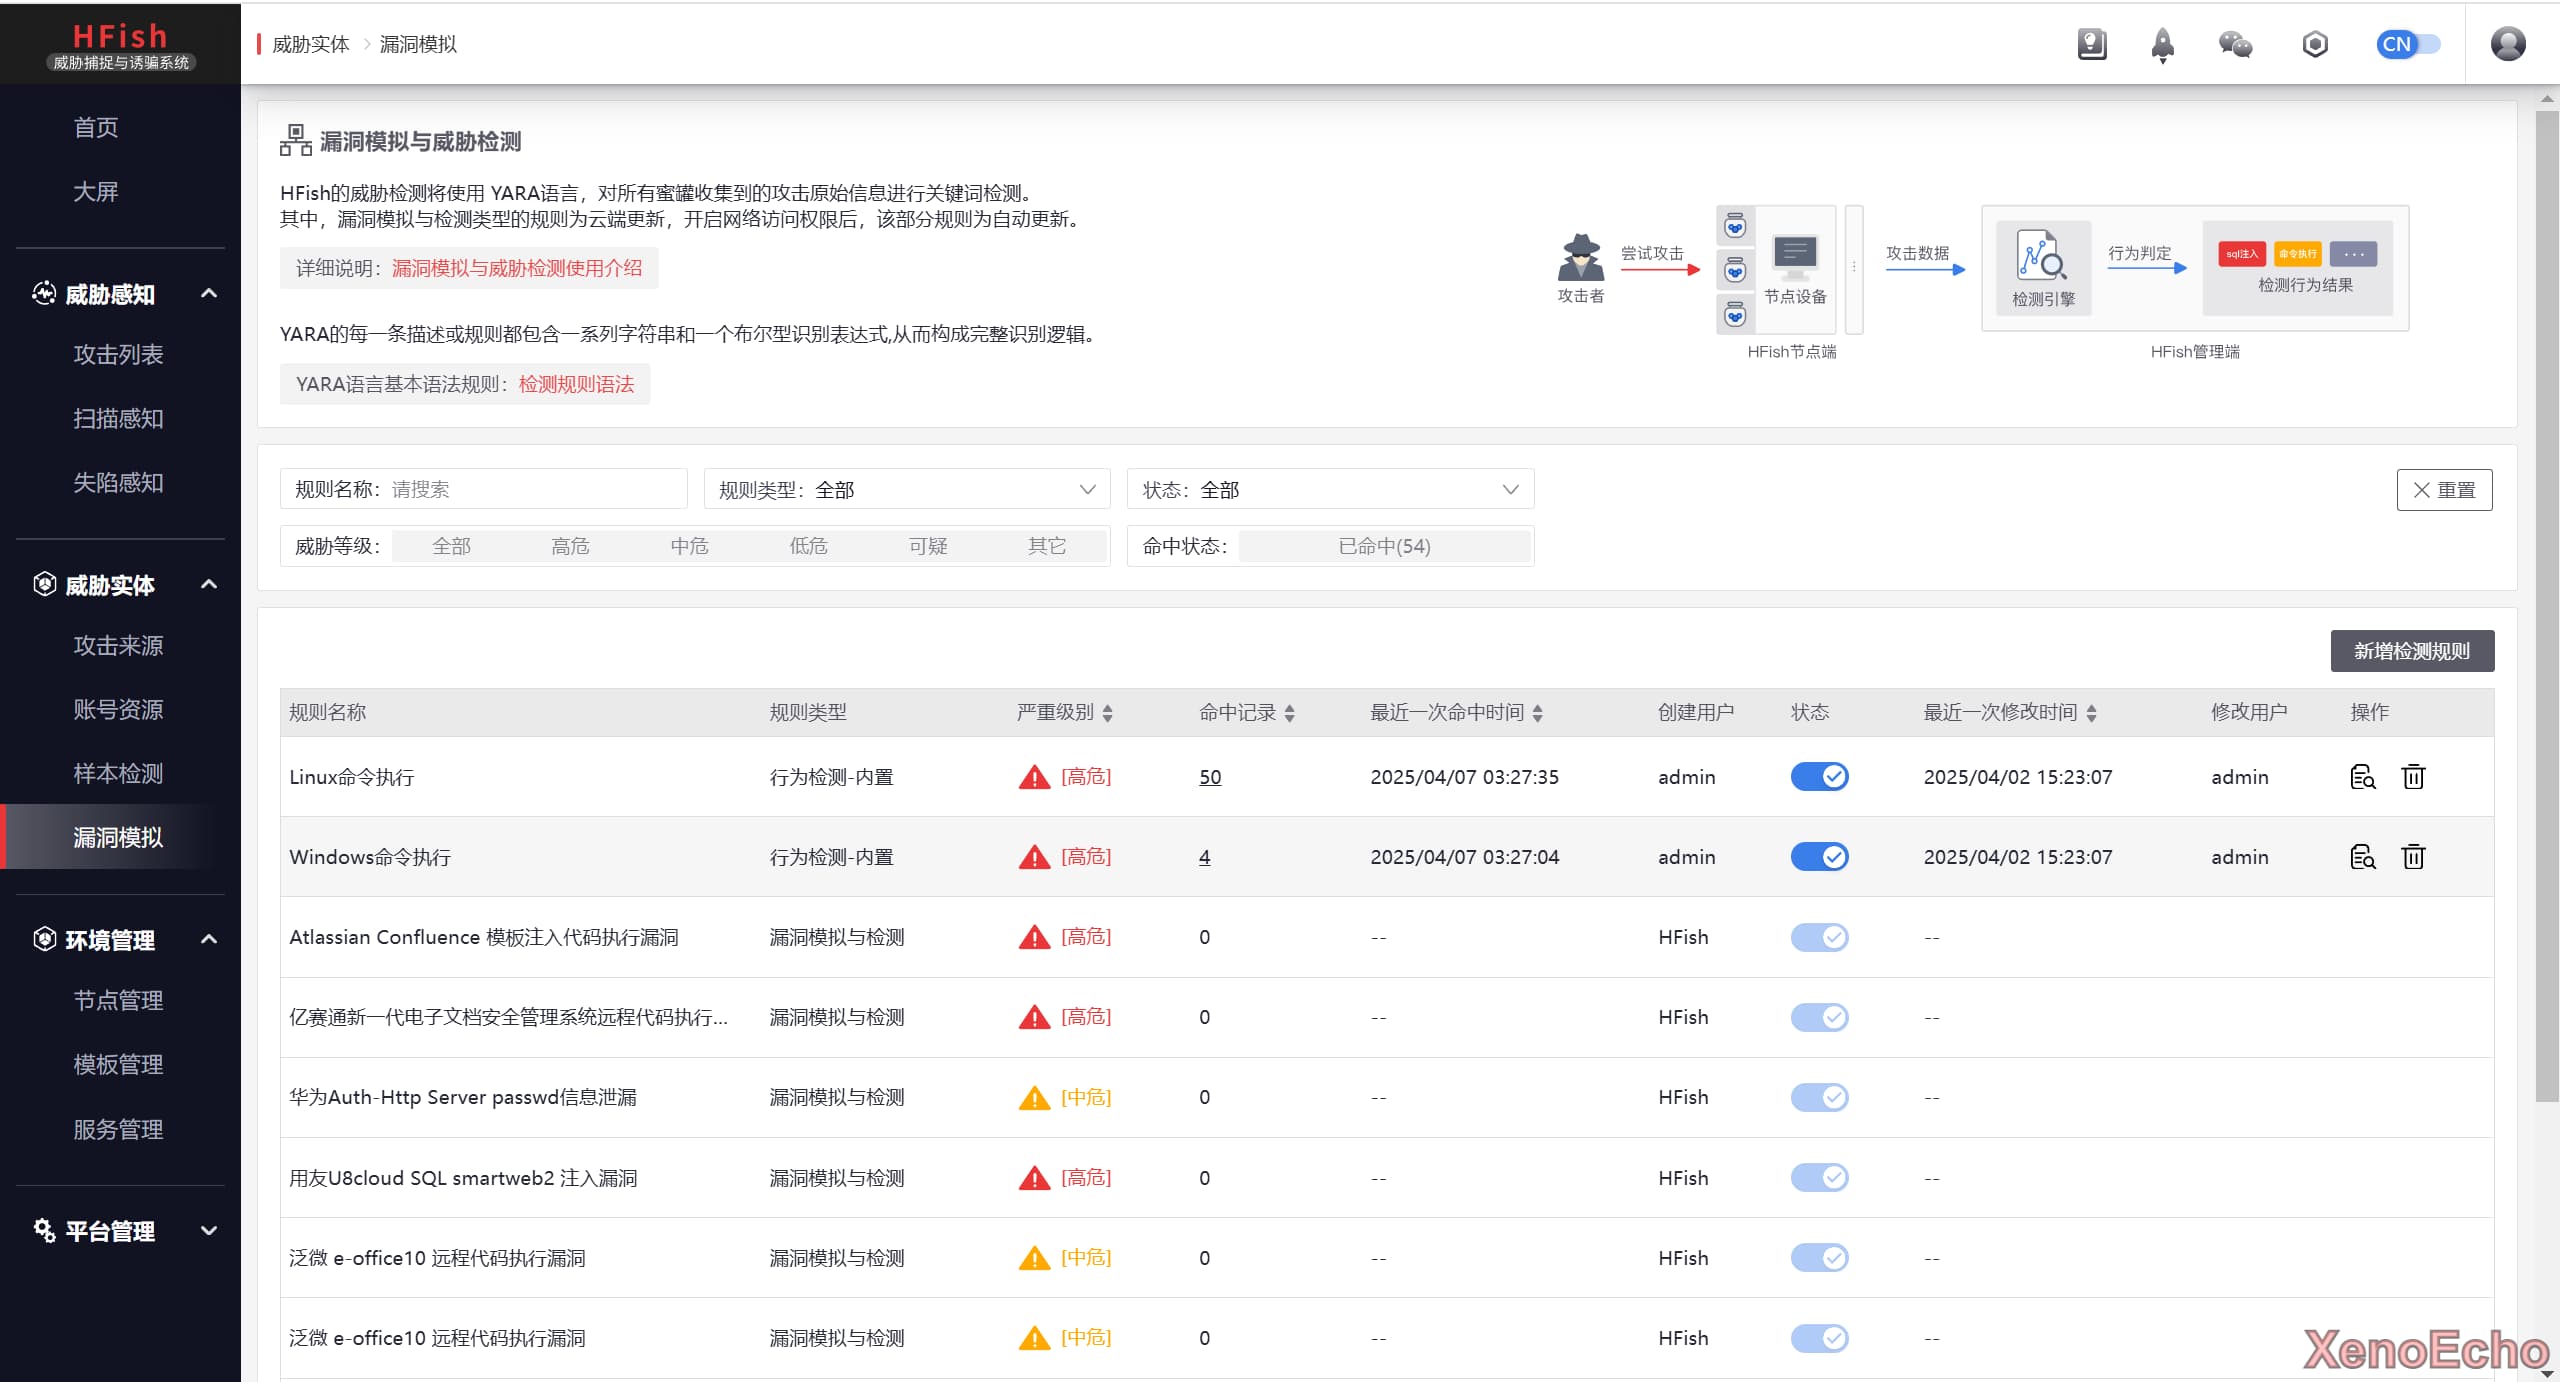
Task: Toggle the CN language switch
Action: [2407, 44]
